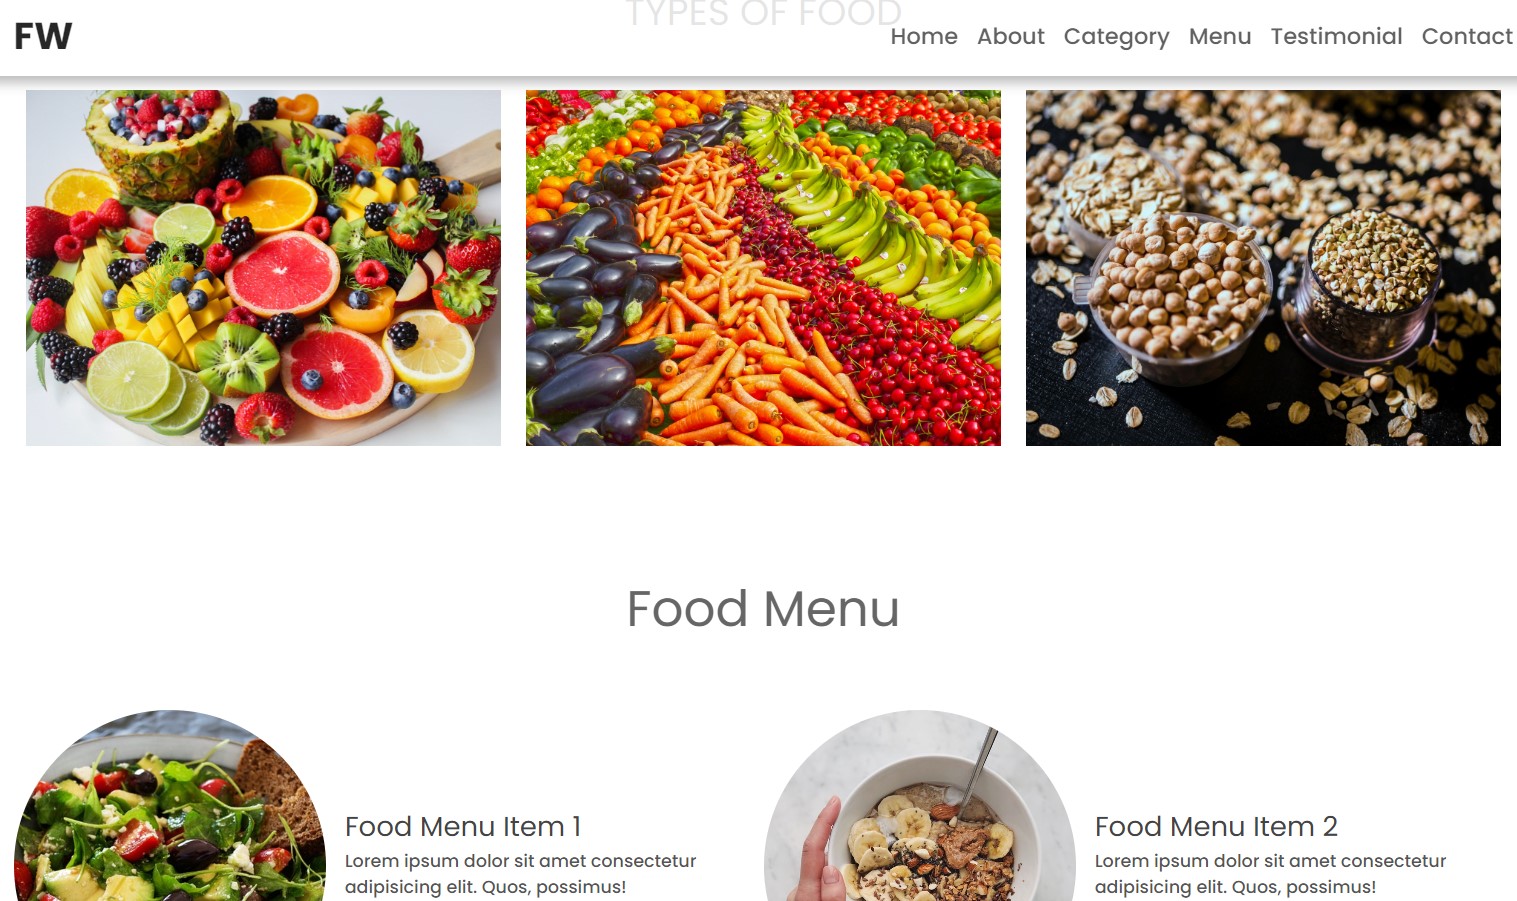
Task: Click the salad bowl circular image
Action: (x=170, y=806)
